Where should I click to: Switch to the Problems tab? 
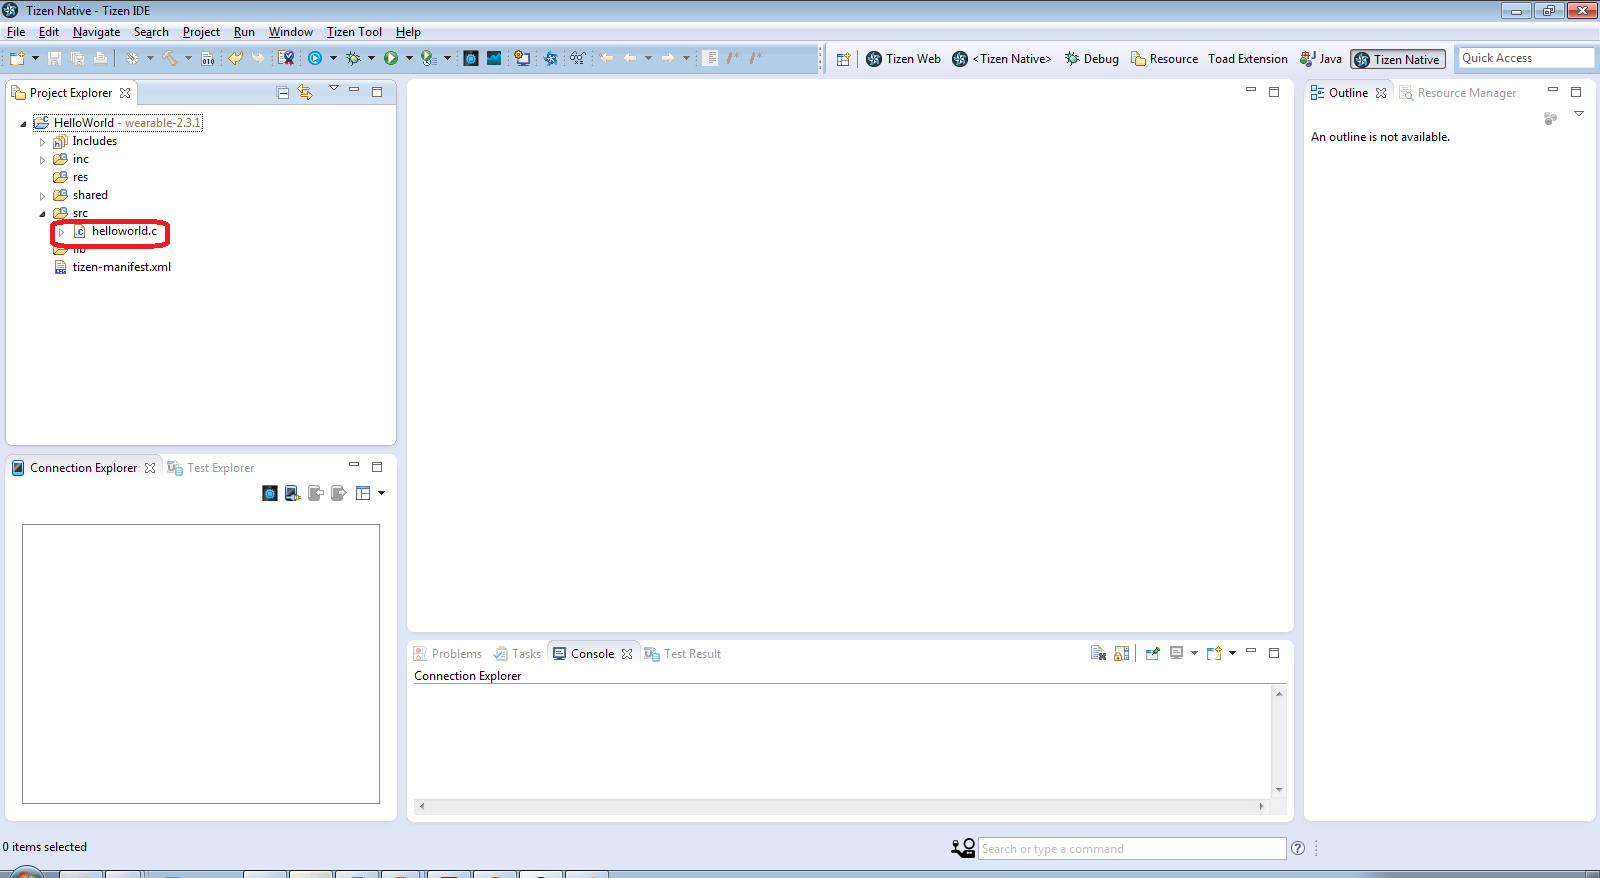[448, 654]
